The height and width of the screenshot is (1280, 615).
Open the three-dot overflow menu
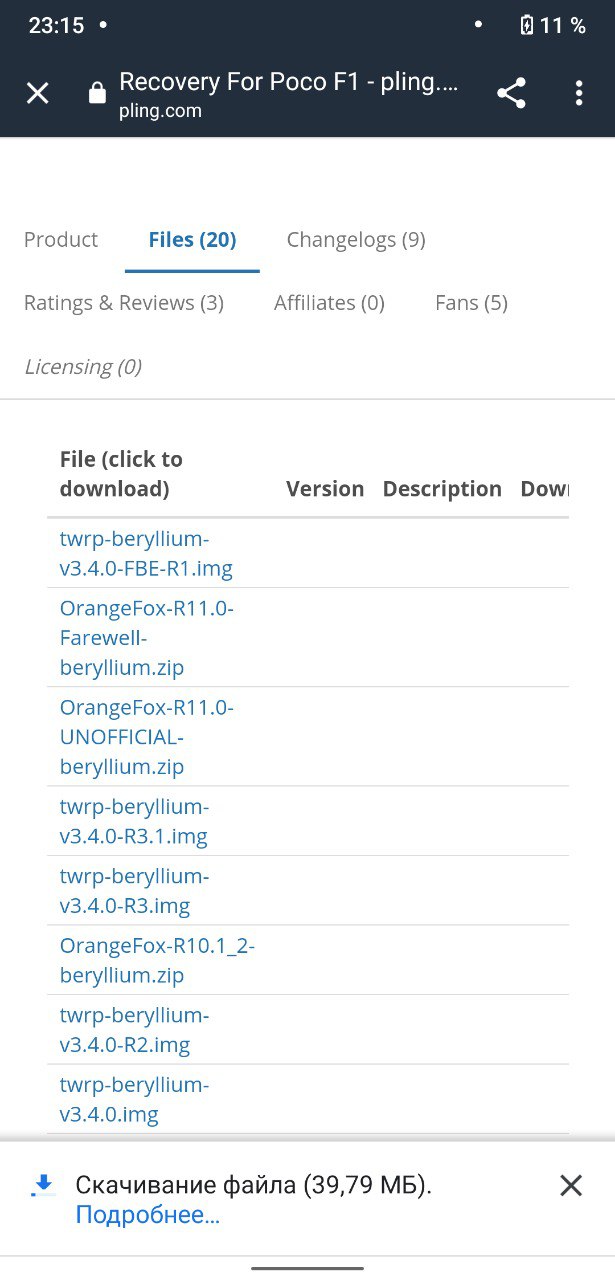click(579, 94)
